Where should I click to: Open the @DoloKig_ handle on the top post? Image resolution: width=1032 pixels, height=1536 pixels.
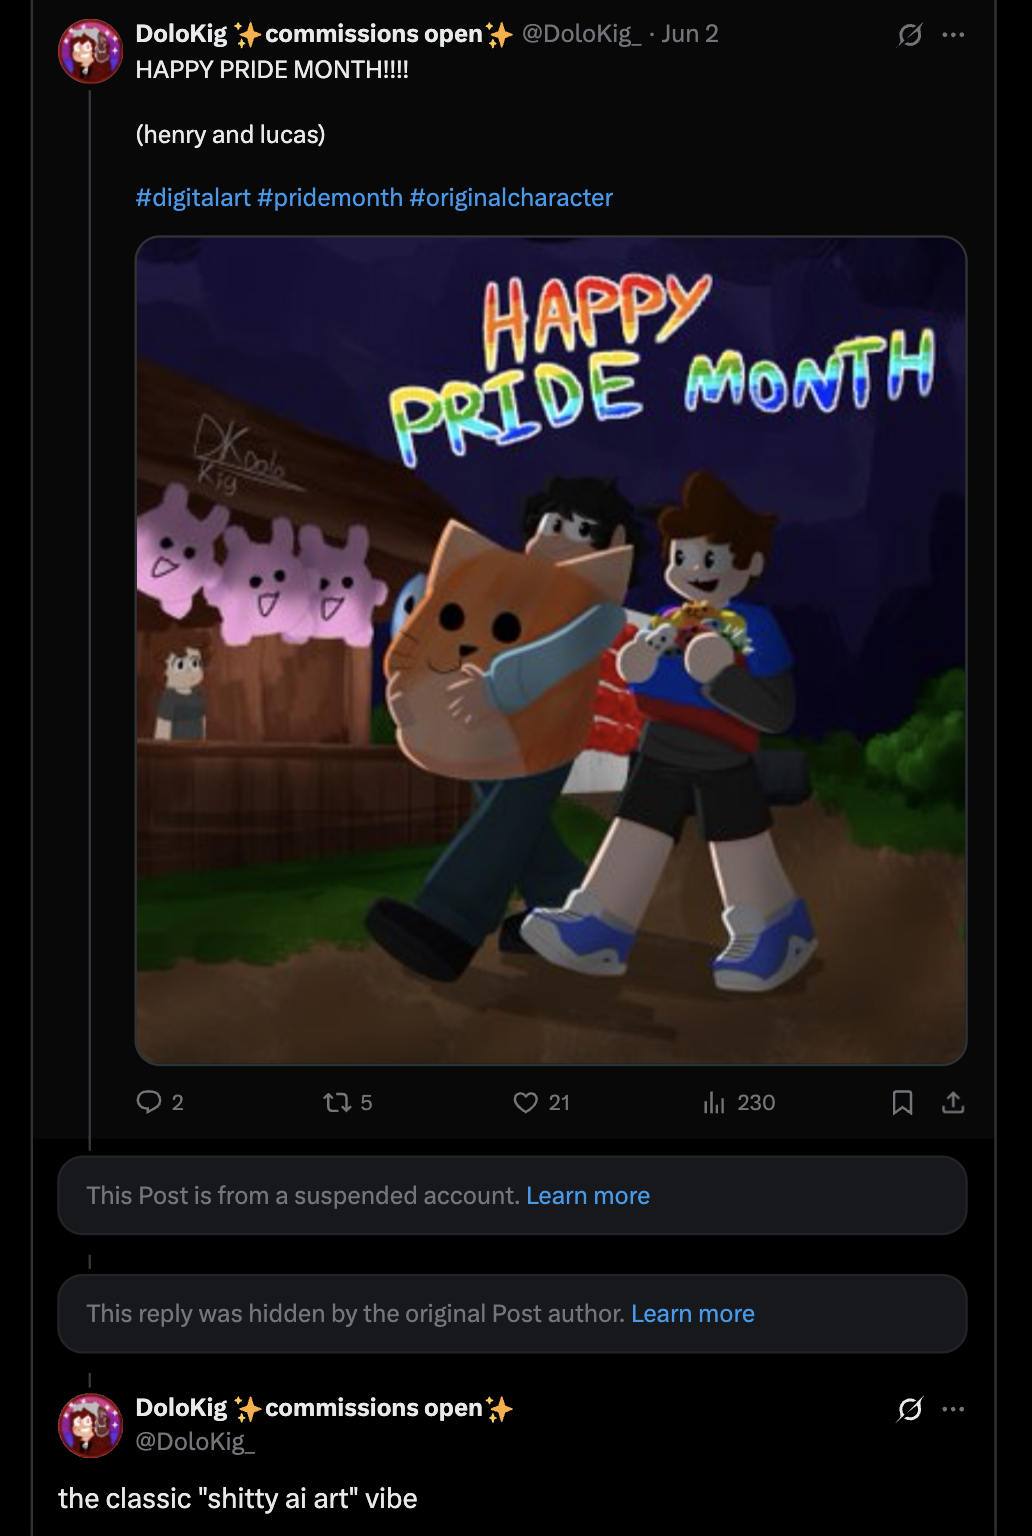tap(582, 34)
